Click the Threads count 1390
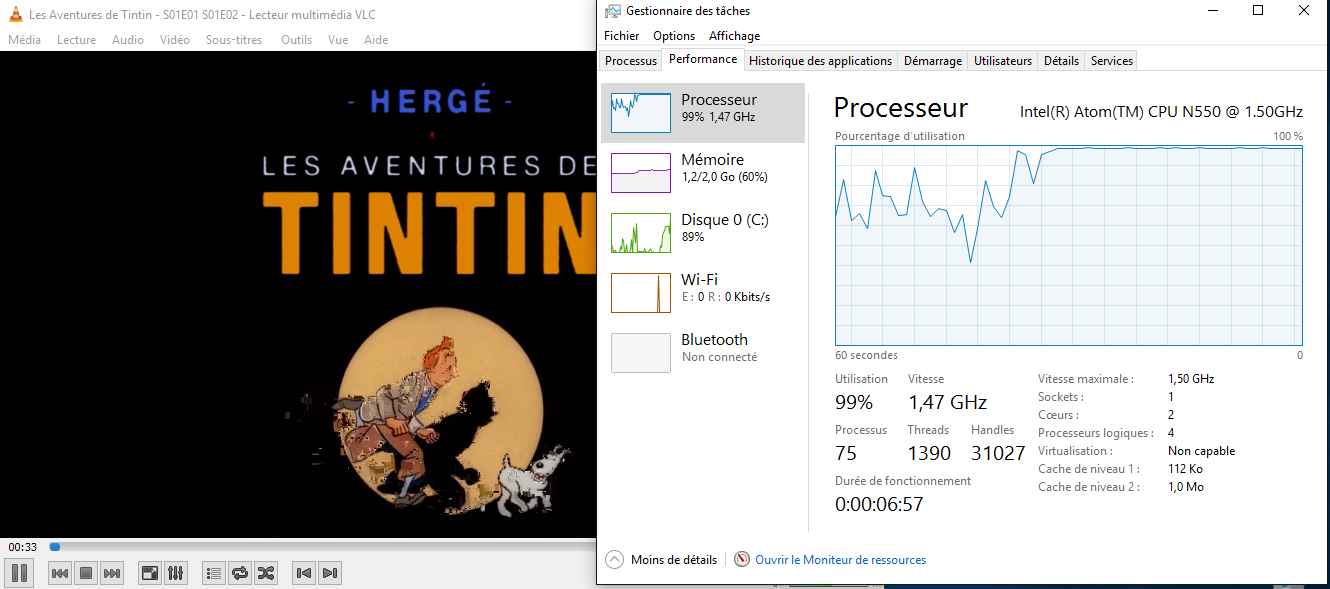Viewport: 1330px width, 589px height. click(929, 453)
